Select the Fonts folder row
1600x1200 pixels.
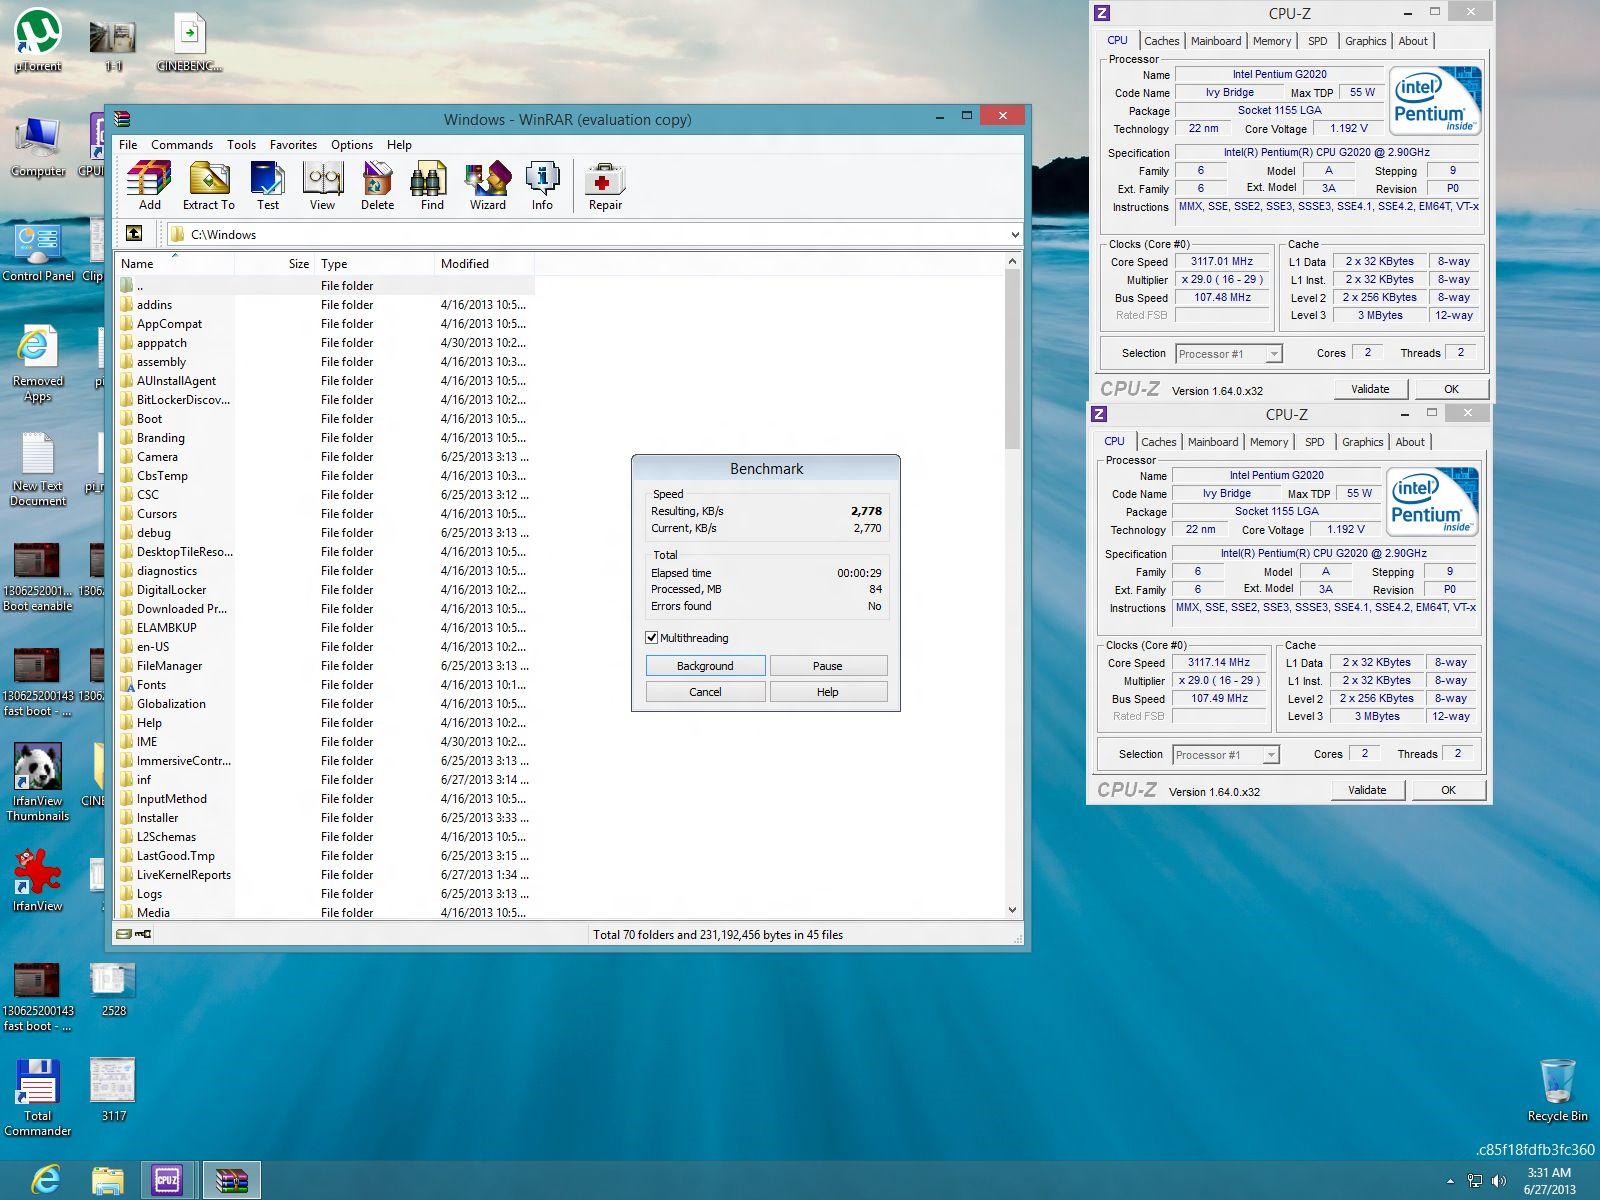click(325, 684)
